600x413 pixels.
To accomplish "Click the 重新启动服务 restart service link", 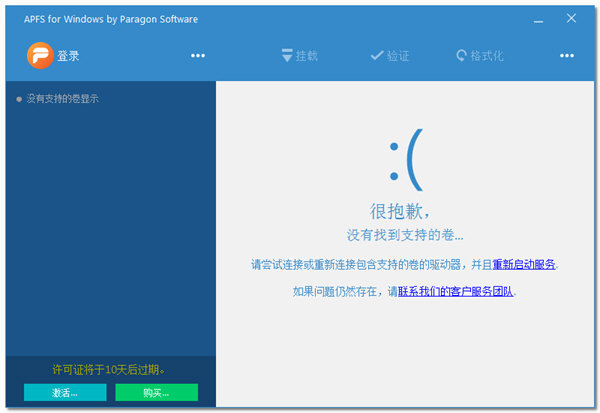I will (524, 264).
